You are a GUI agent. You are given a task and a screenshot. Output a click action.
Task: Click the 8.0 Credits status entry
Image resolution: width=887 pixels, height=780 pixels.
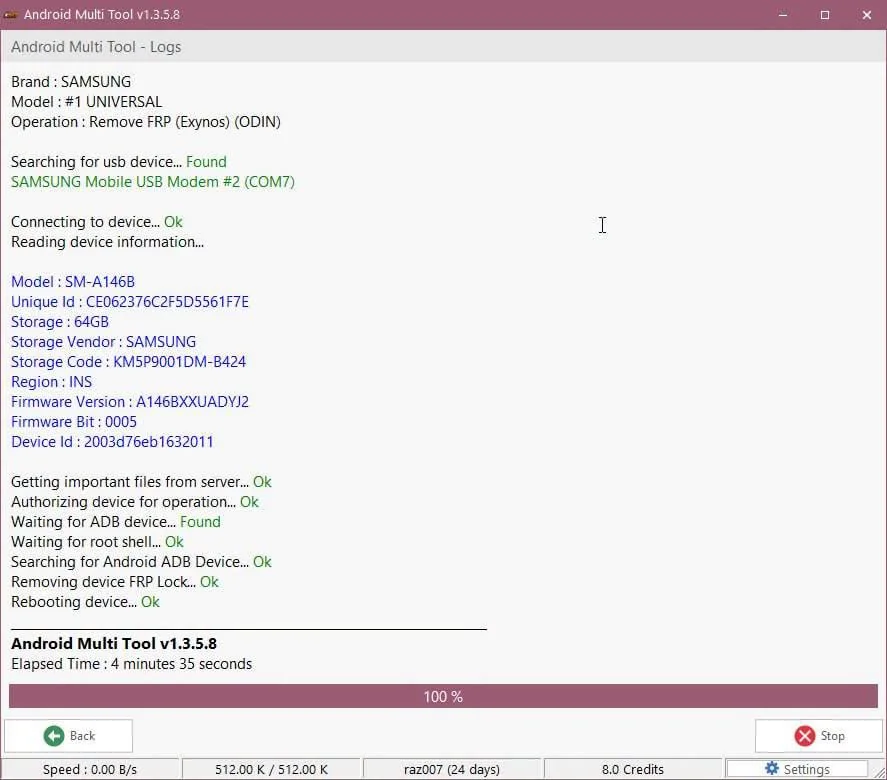[x=632, y=769]
